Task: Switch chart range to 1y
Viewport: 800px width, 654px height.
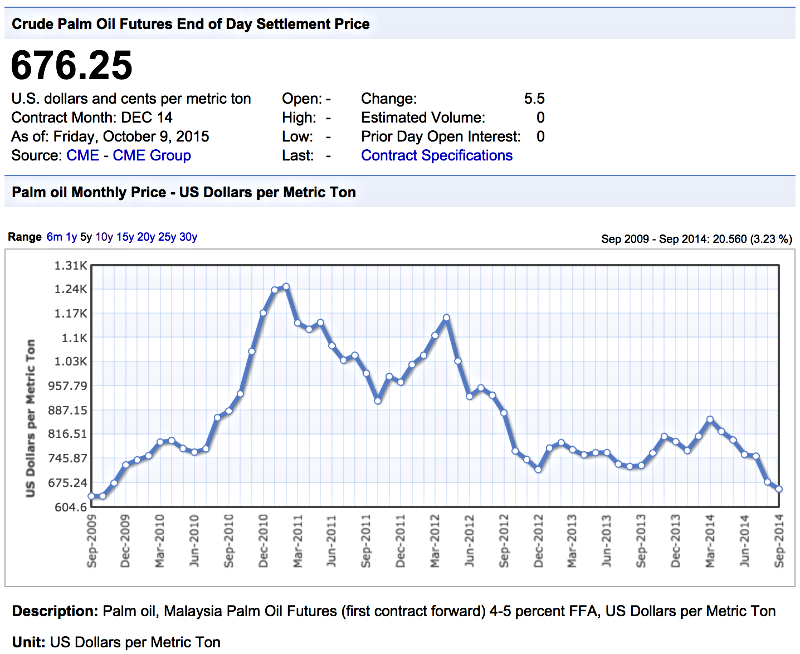Action: [71, 237]
